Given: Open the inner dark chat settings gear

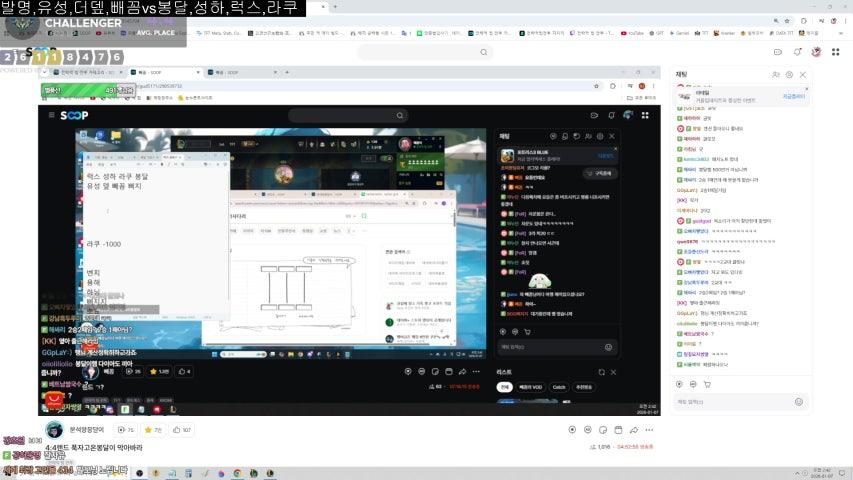Looking at the screenshot, I should click(600, 136).
